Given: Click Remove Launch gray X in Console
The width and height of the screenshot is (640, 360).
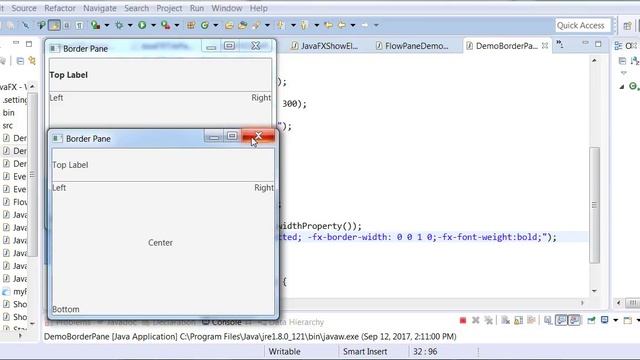Looking at the screenshot, I should pyautogui.click(x=476, y=320).
